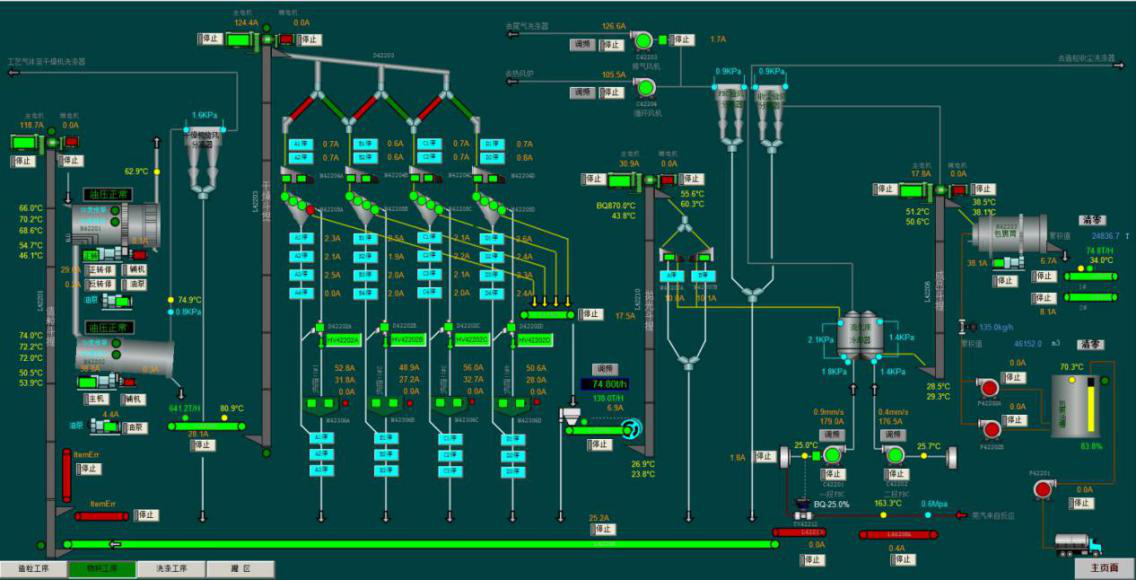This screenshot has width=1136, height=580.
Task: Click the C42204 circulation fan icon
Action: pos(644,88)
